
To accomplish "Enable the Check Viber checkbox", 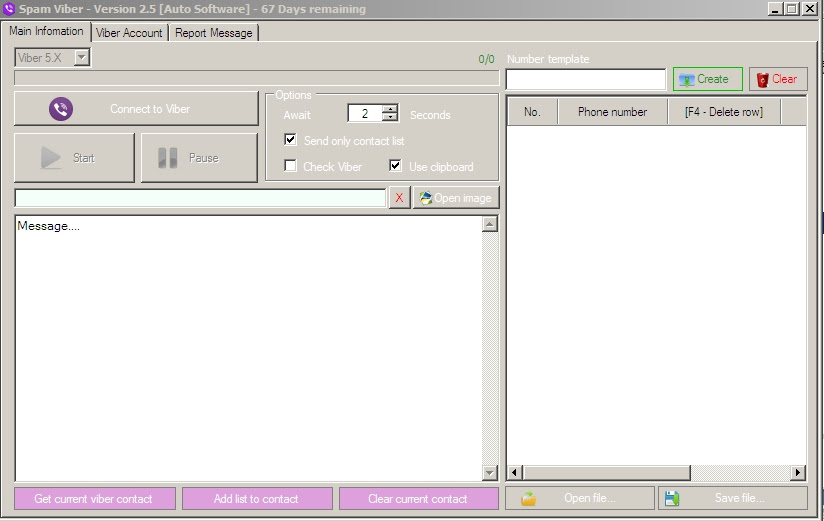I will tap(290, 166).
